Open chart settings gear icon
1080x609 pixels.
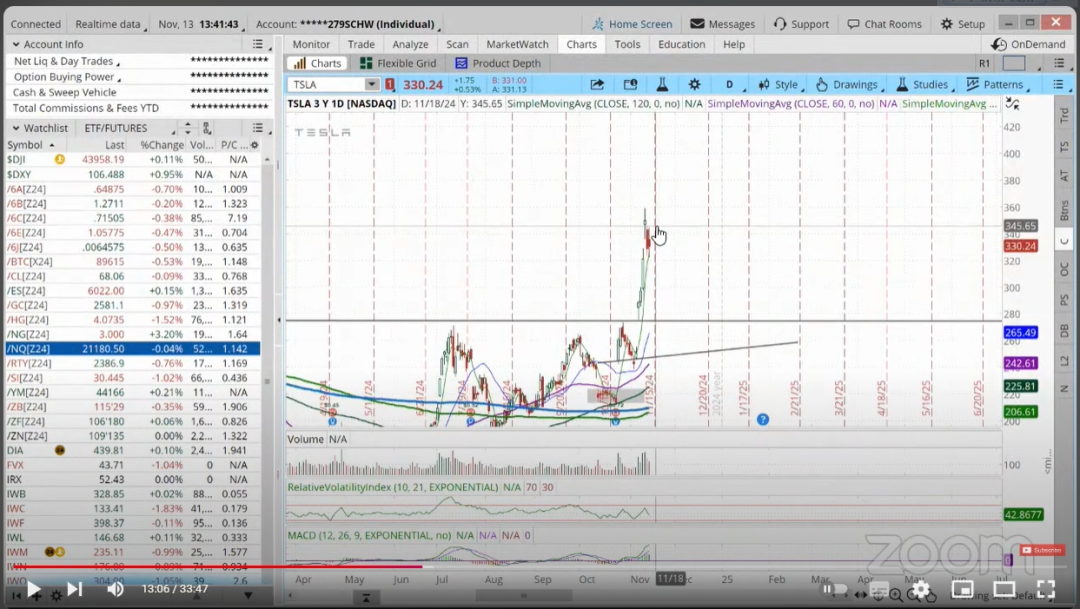coord(694,85)
